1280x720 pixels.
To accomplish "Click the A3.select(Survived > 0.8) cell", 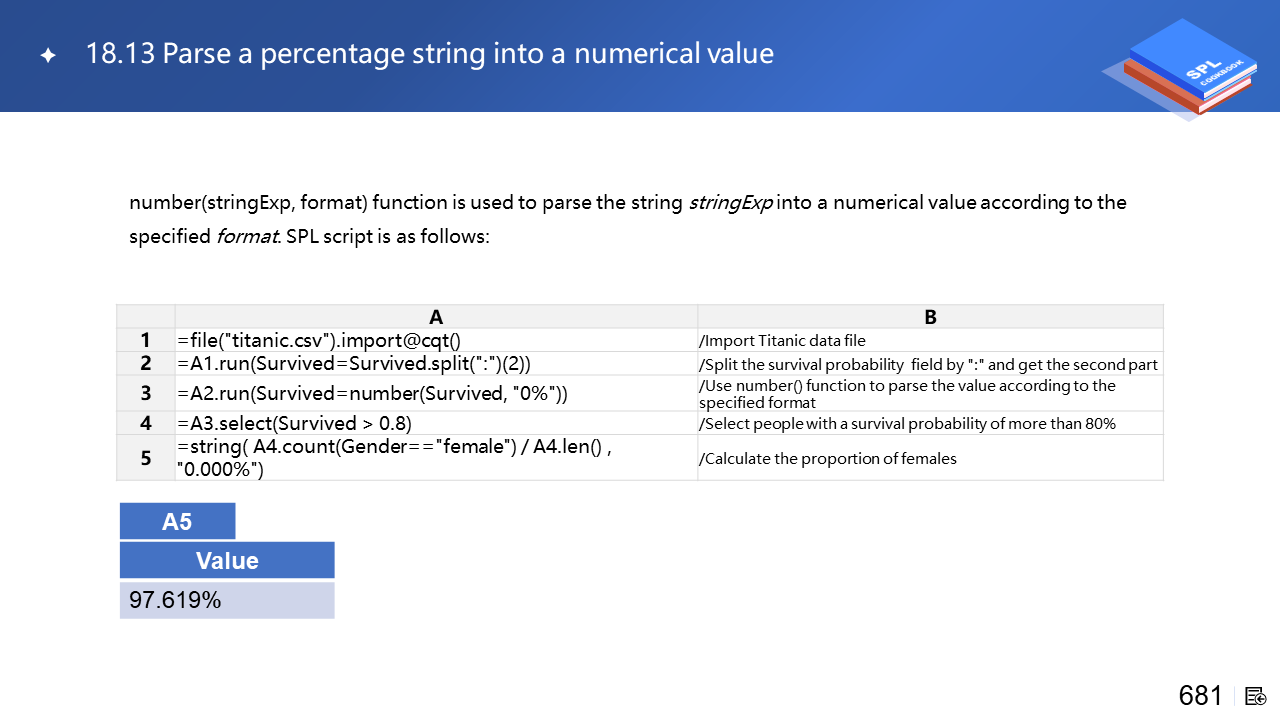I will tap(295, 423).
